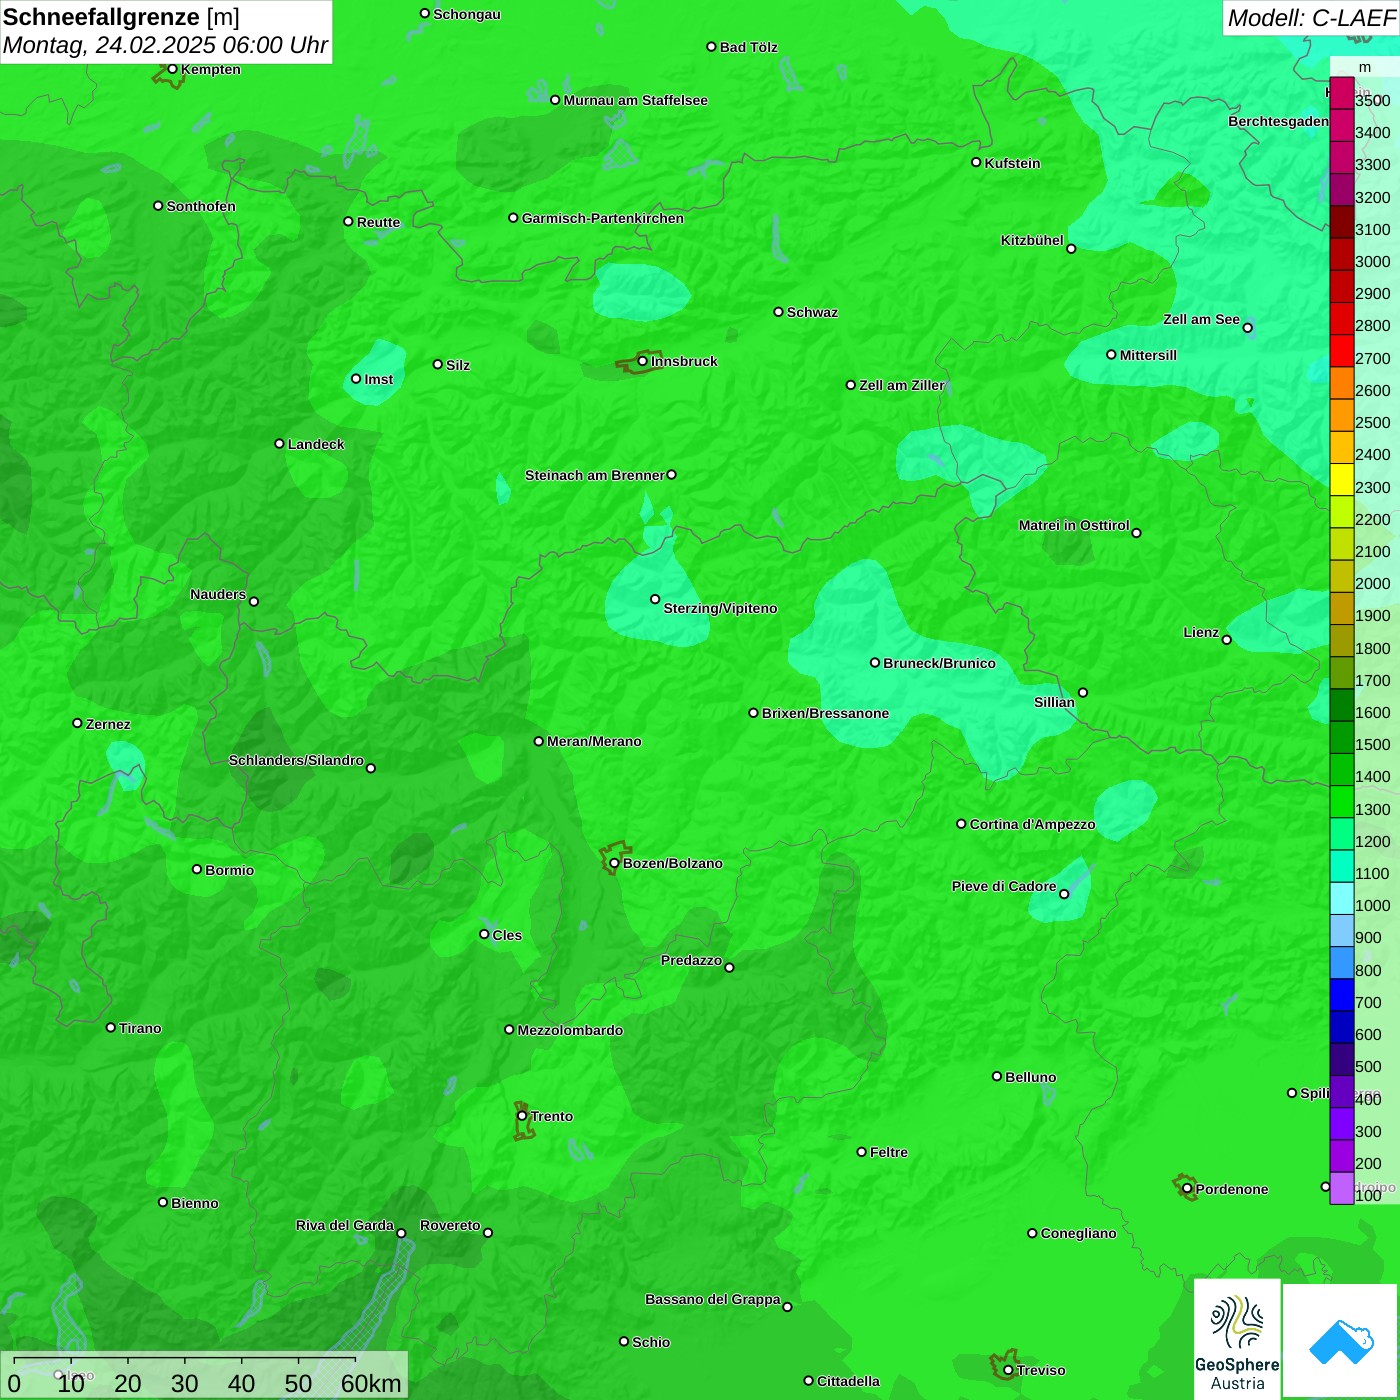Screen dimensions: 1400x1400
Task: Click the Kitzbühel label
Action: tap(1032, 240)
